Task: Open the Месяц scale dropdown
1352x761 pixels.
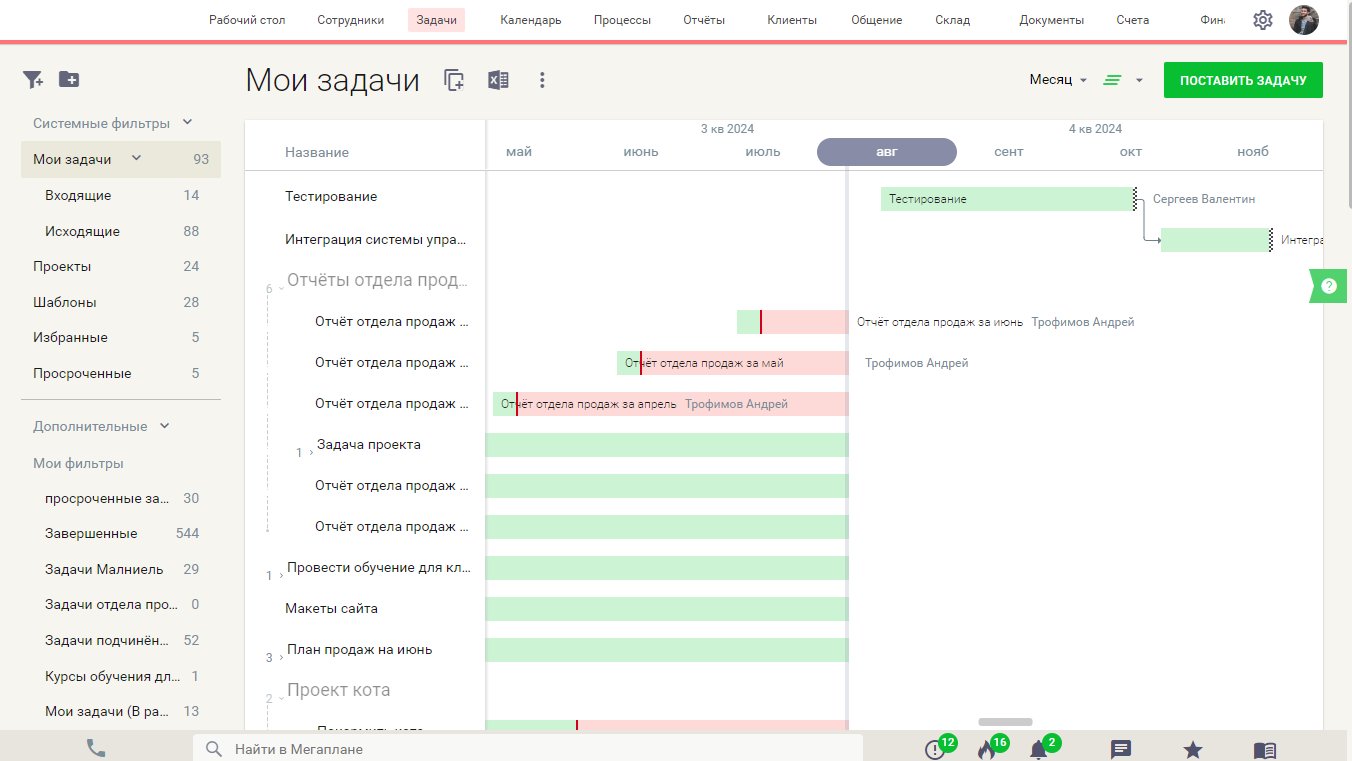Action: pos(1058,80)
